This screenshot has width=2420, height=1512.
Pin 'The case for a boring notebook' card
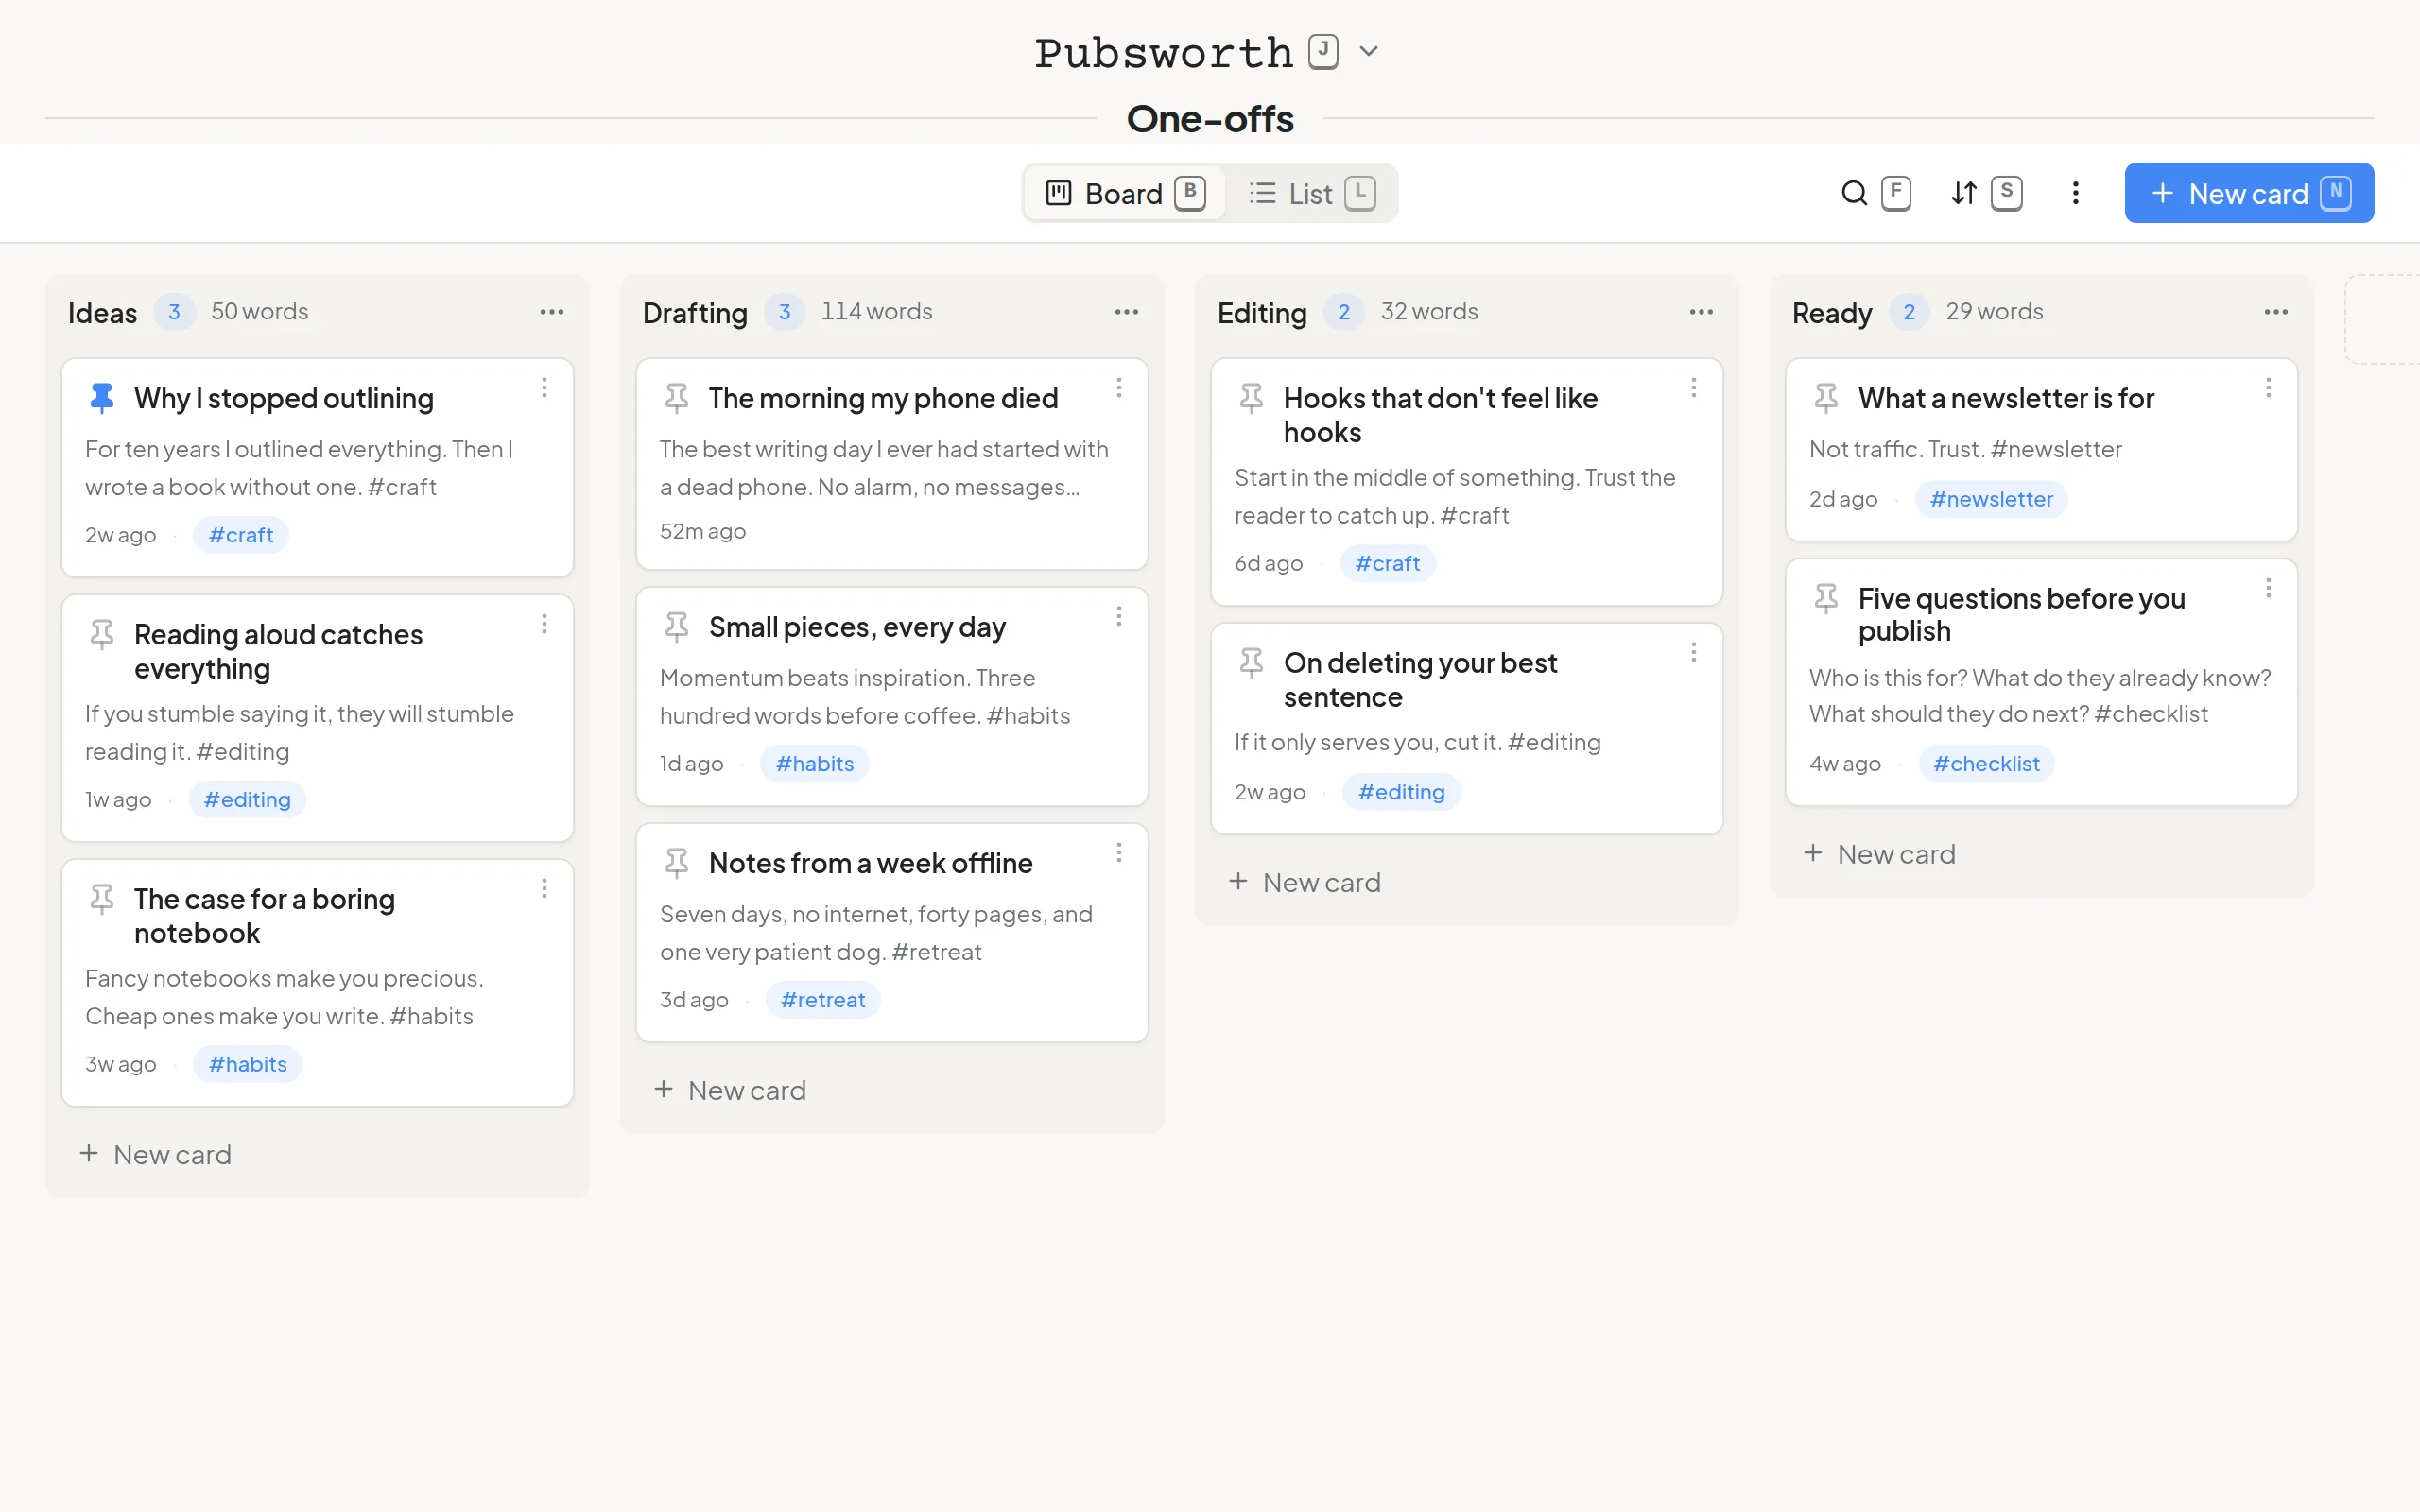tap(102, 899)
